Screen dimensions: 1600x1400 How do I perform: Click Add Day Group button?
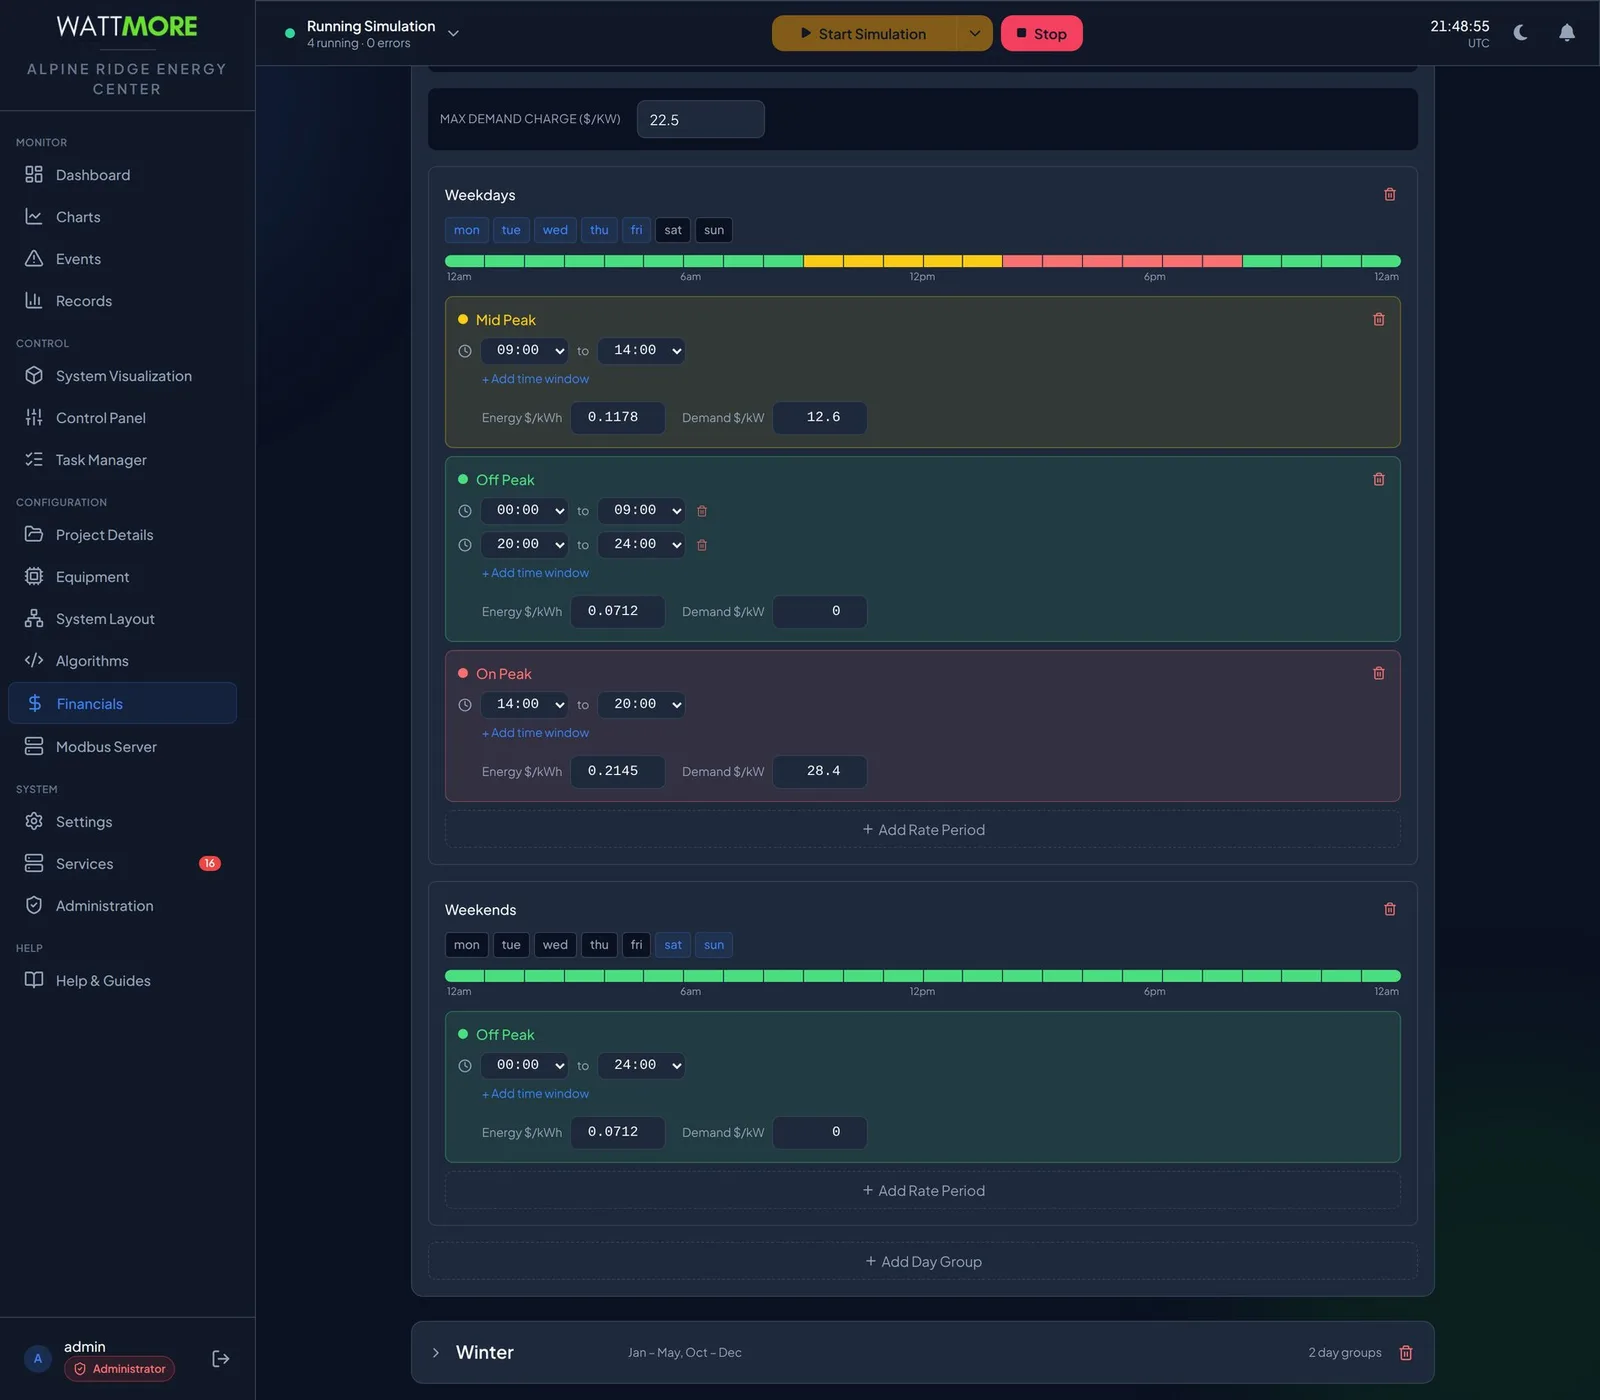tap(923, 1261)
